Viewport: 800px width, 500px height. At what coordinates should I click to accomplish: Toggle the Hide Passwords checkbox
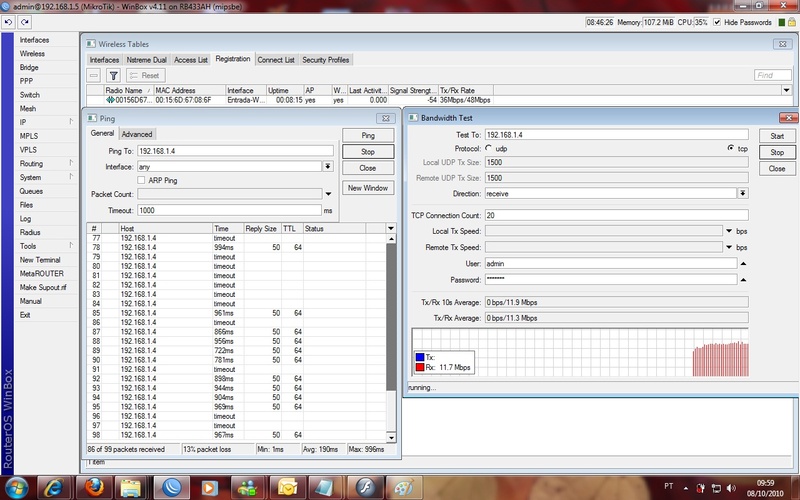coord(717,21)
